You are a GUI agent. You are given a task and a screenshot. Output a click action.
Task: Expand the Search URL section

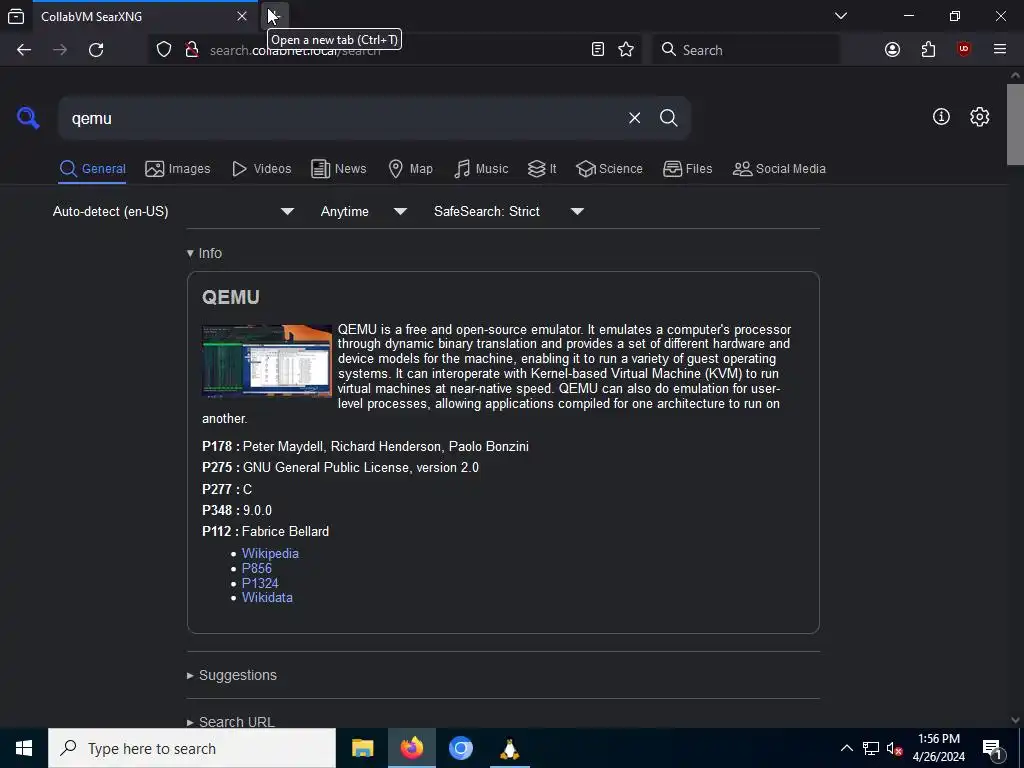click(x=231, y=722)
